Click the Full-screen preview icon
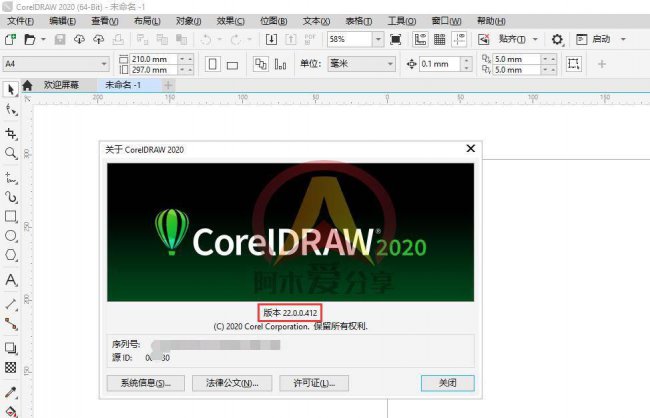The height and width of the screenshot is (418, 650). coord(396,39)
